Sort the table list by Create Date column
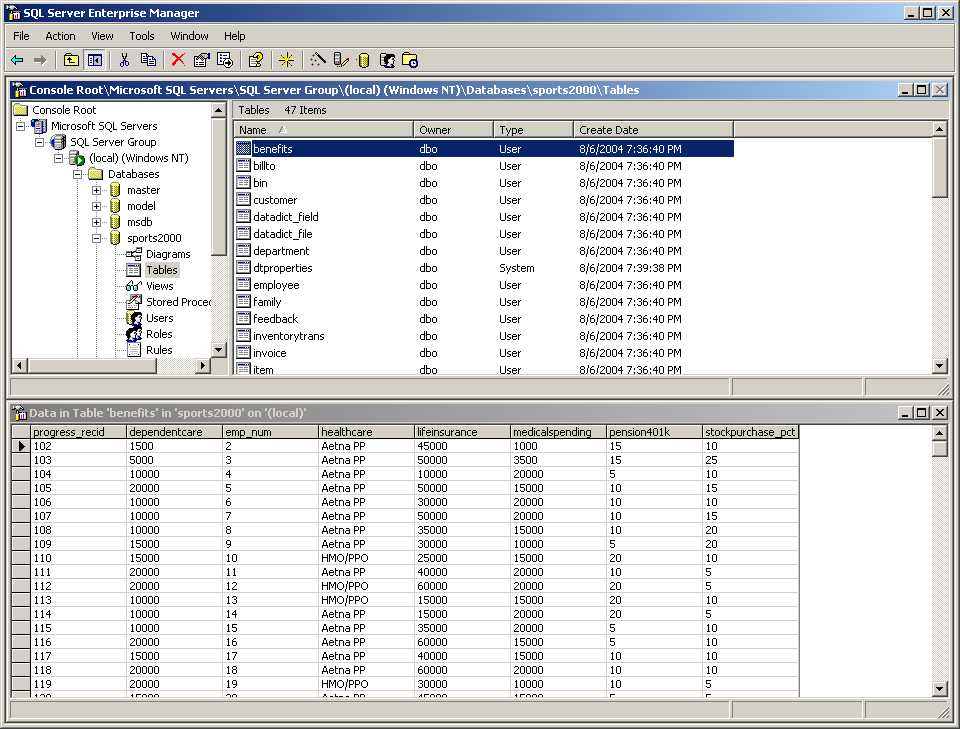 tap(653, 130)
